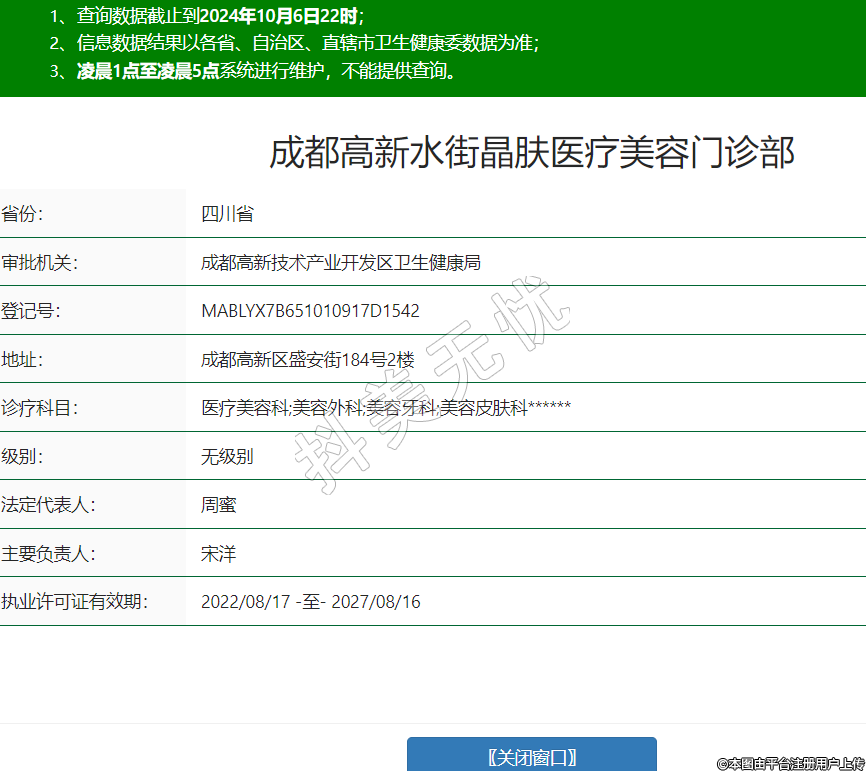Click the registration number MABLYX7B651010917D1542
The height and width of the screenshot is (771, 866).
[x=310, y=311]
